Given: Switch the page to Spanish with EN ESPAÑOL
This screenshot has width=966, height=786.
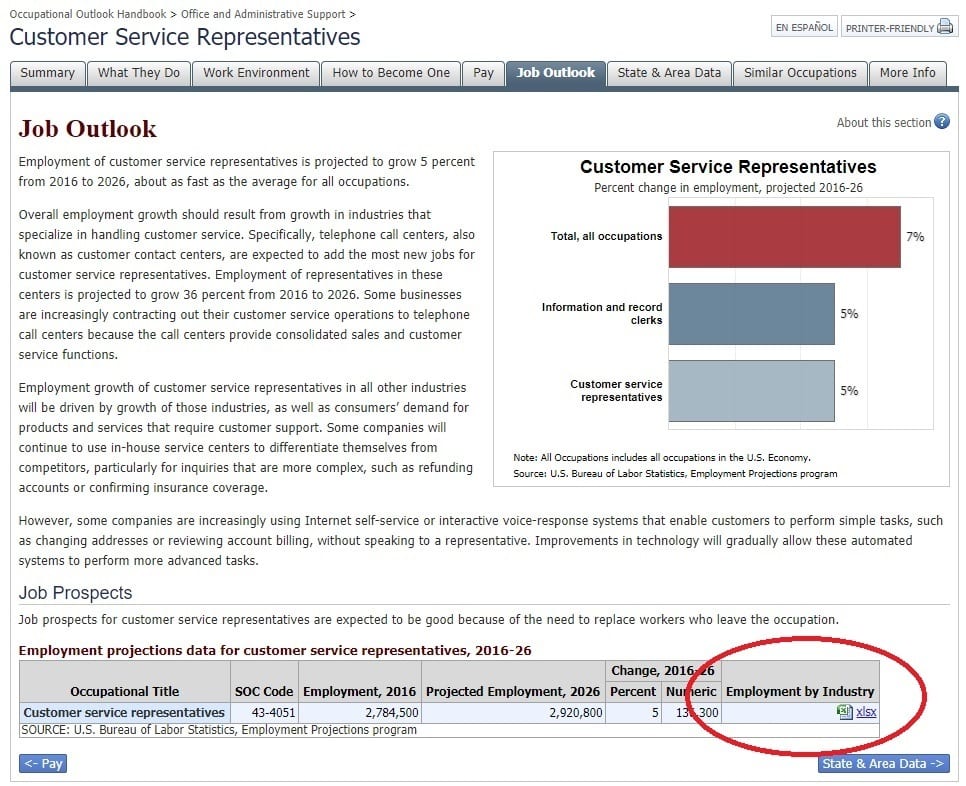Looking at the screenshot, I should (803, 28).
